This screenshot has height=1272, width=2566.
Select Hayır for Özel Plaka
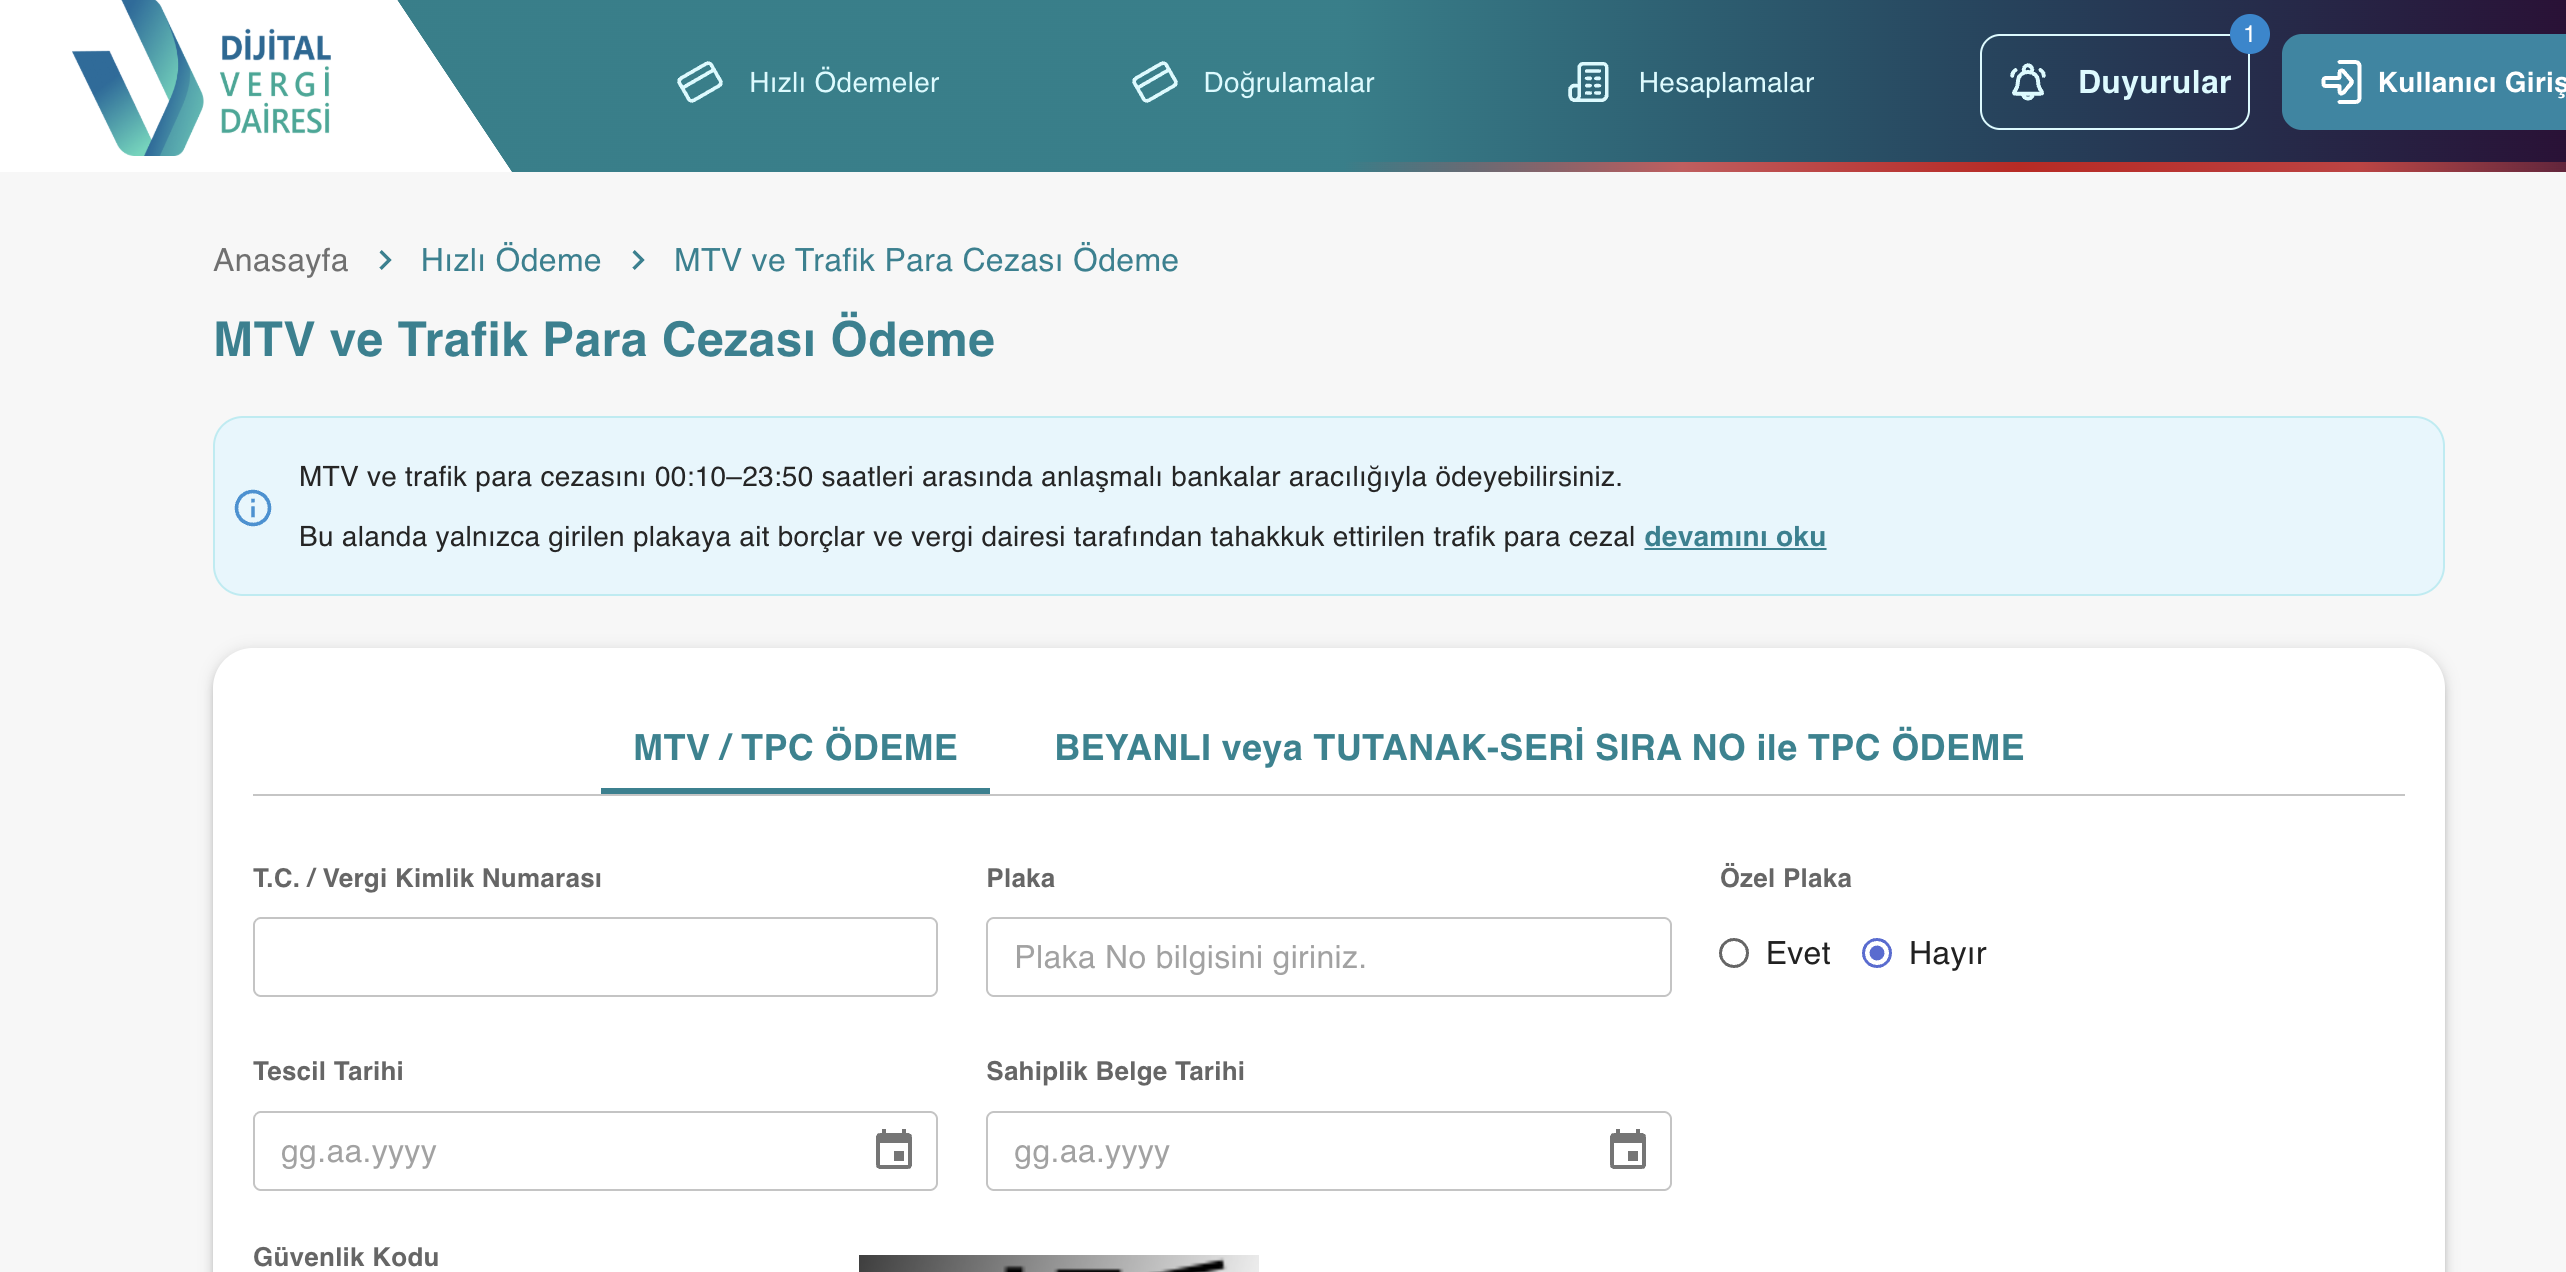click(1877, 953)
